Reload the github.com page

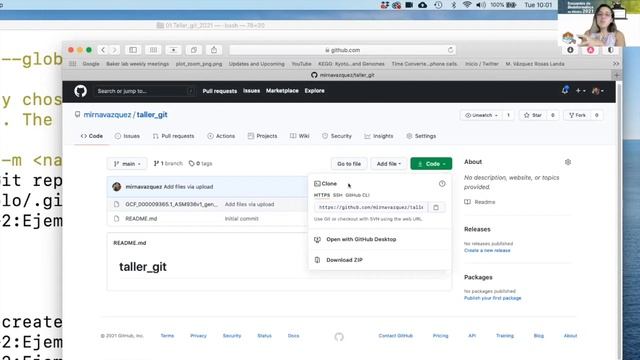coord(450,50)
